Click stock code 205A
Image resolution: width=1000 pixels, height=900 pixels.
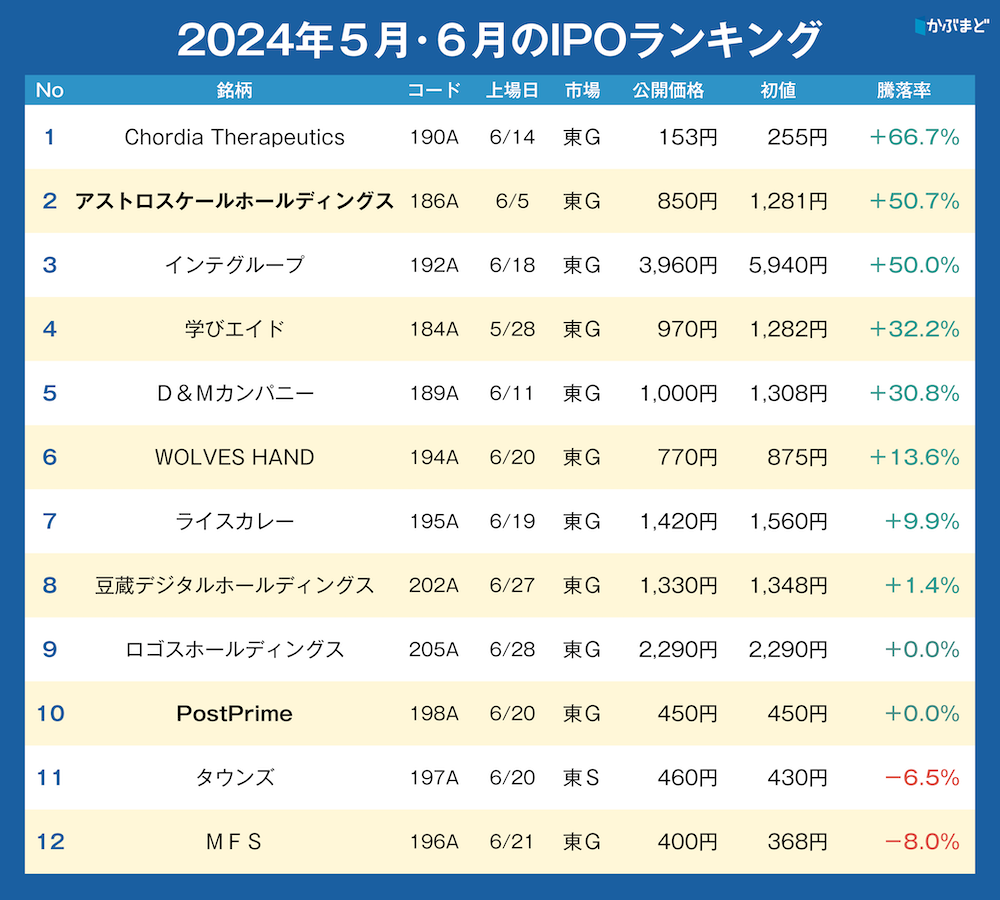[x=434, y=649]
